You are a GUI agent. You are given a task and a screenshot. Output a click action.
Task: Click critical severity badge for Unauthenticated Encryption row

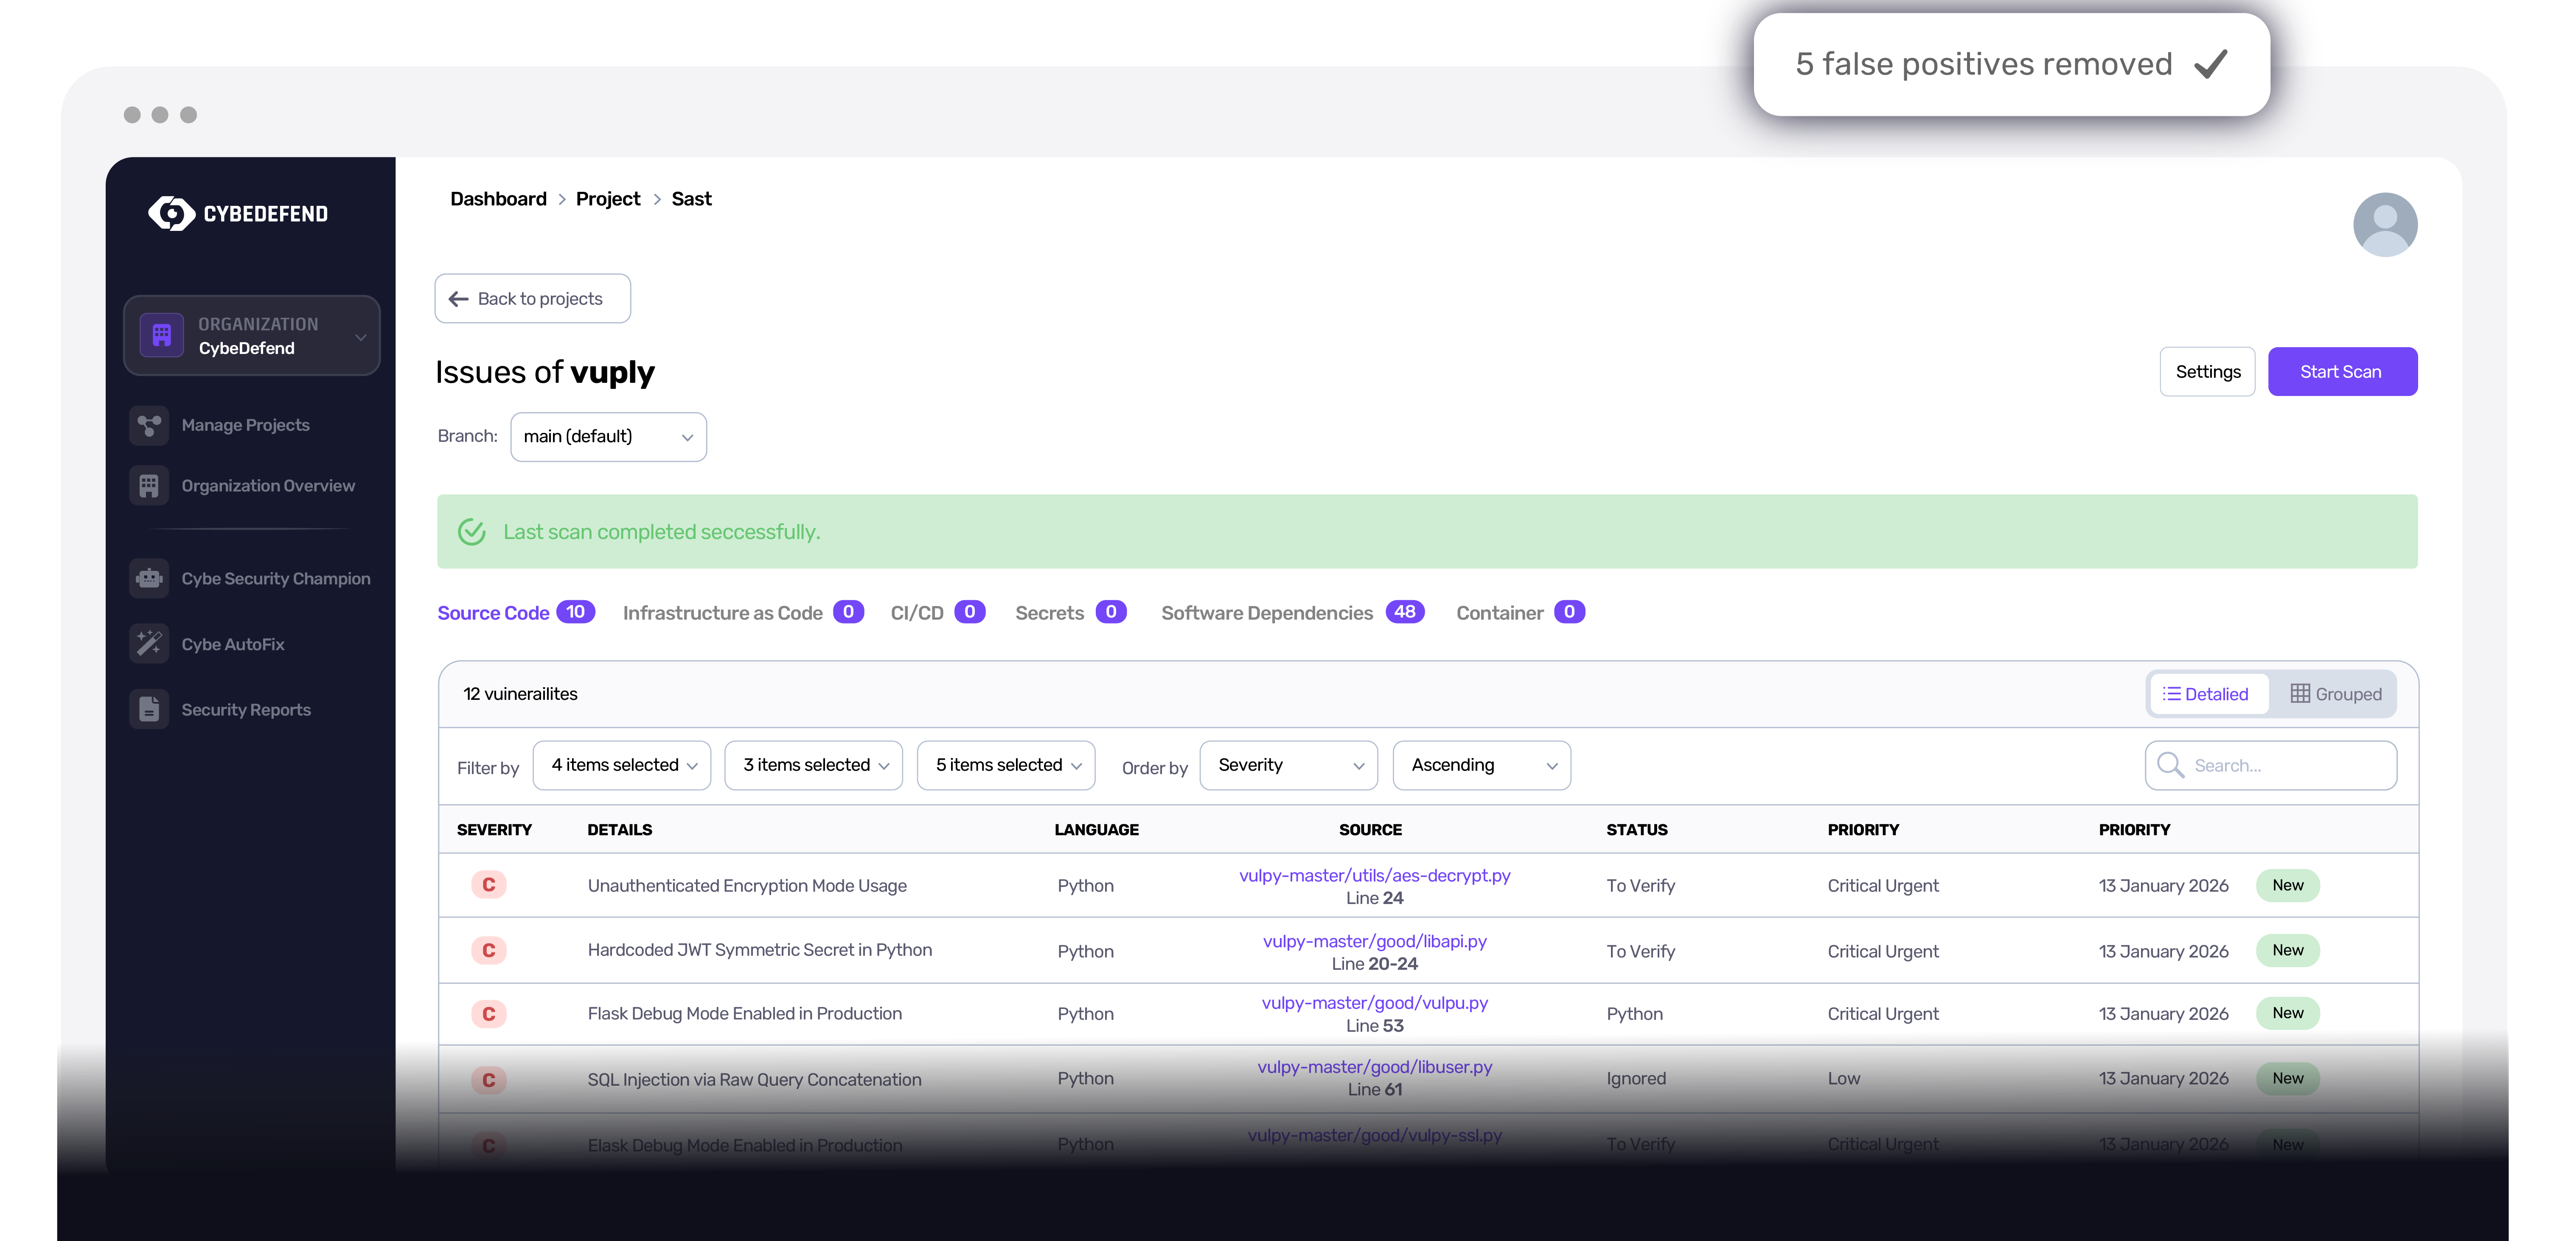(489, 885)
